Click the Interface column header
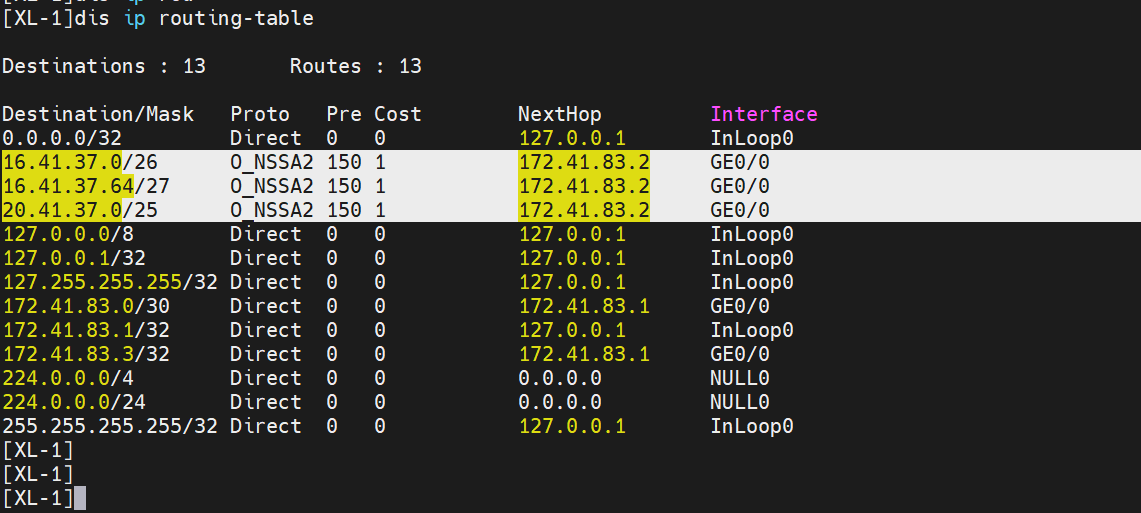Image resolution: width=1141 pixels, height=513 pixels. (x=763, y=114)
